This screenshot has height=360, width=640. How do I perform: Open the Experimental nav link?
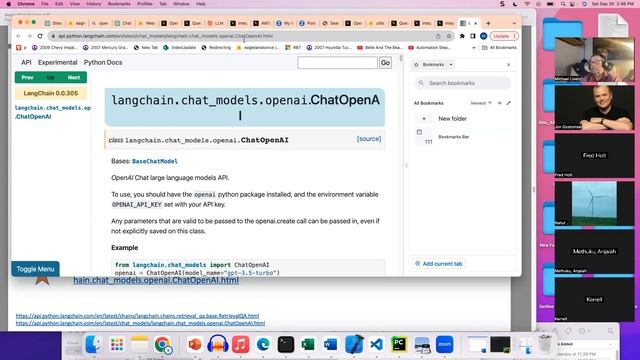pos(58,62)
